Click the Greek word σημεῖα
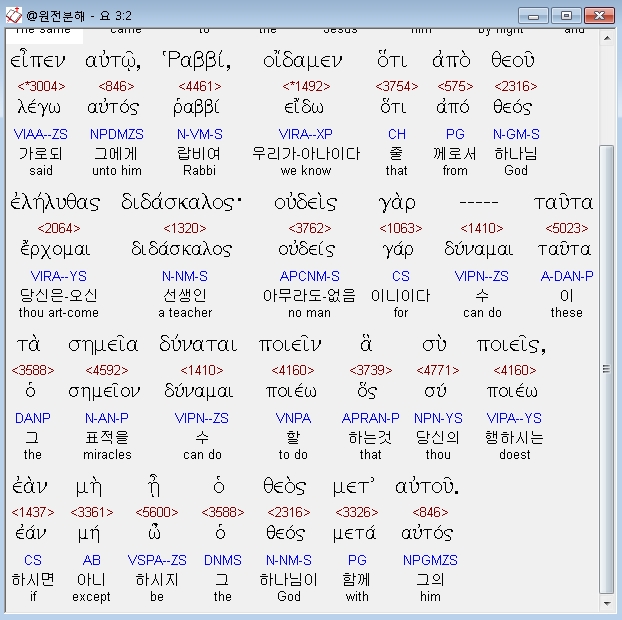 (103, 344)
